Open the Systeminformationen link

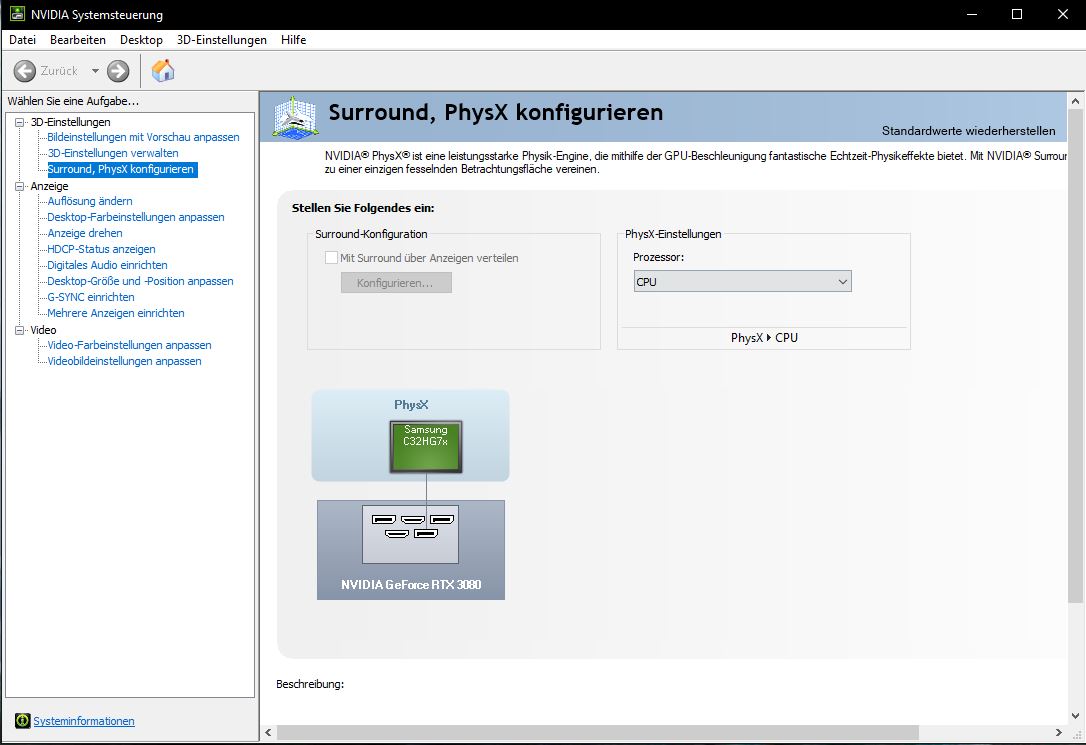[x=84, y=721]
